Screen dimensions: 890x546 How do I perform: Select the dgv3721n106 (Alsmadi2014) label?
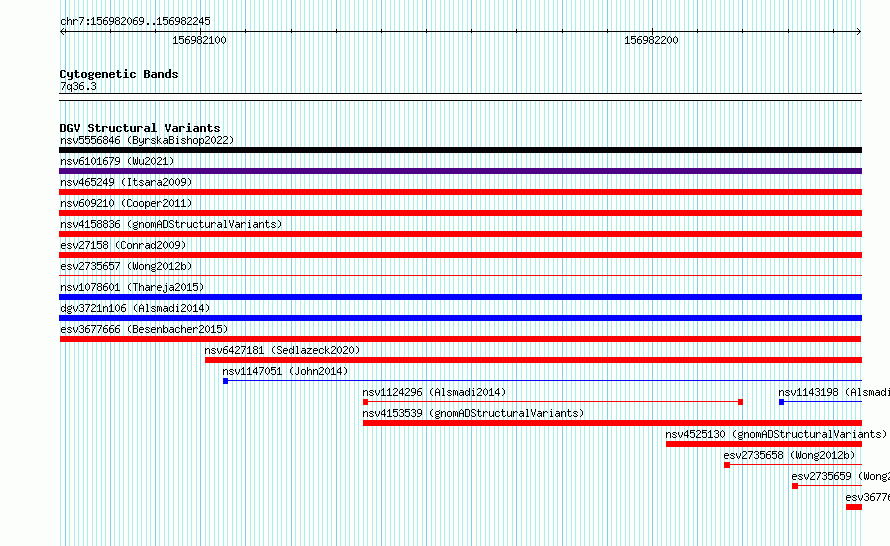pos(135,308)
